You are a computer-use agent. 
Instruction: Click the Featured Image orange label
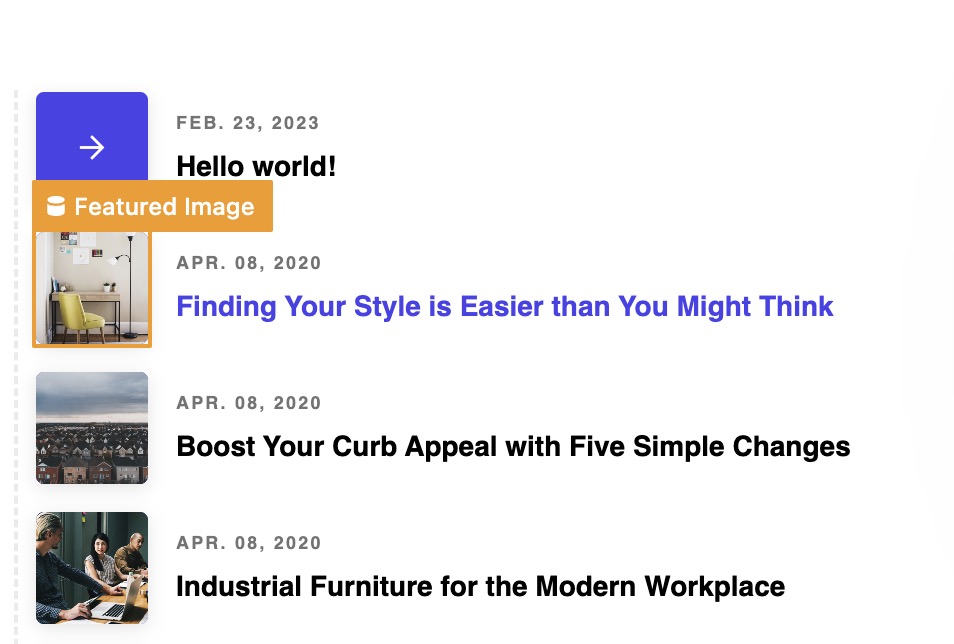[x=152, y=207]
